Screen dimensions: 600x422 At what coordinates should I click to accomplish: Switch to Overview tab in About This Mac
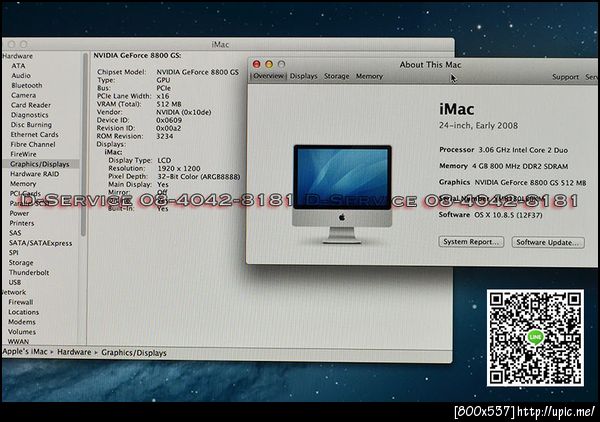point(269,76)
